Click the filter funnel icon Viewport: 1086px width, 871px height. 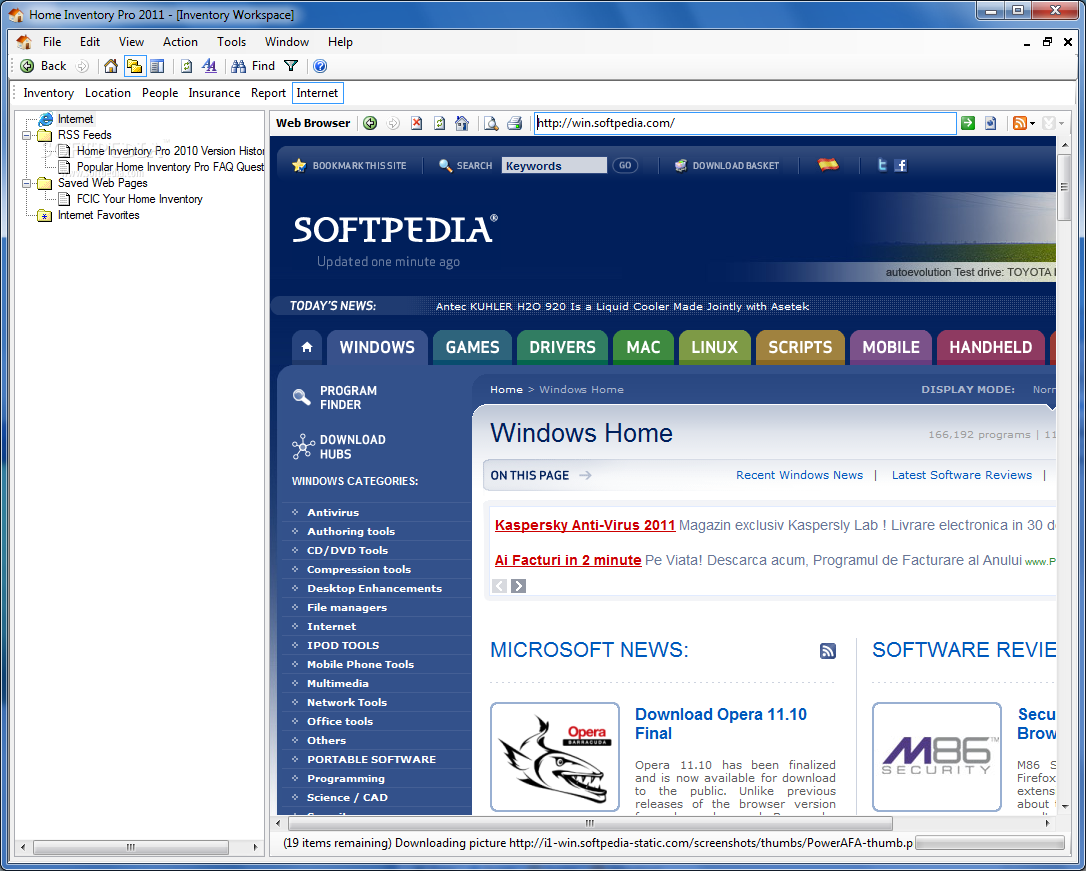coord(291,66)
